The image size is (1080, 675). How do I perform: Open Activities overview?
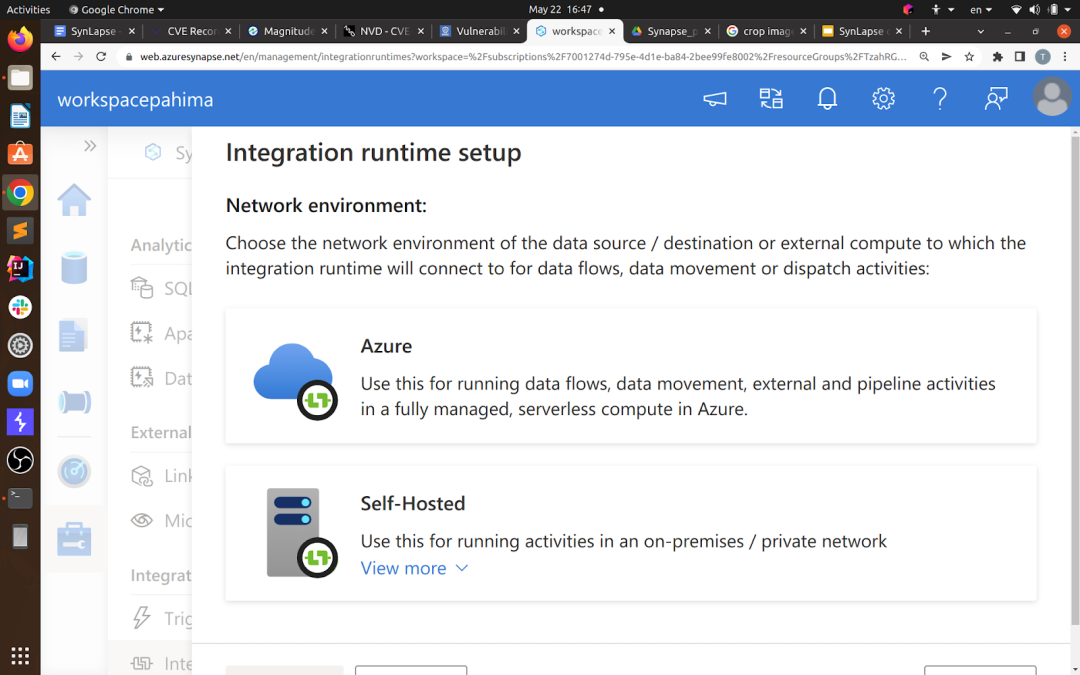click(28, 10)
